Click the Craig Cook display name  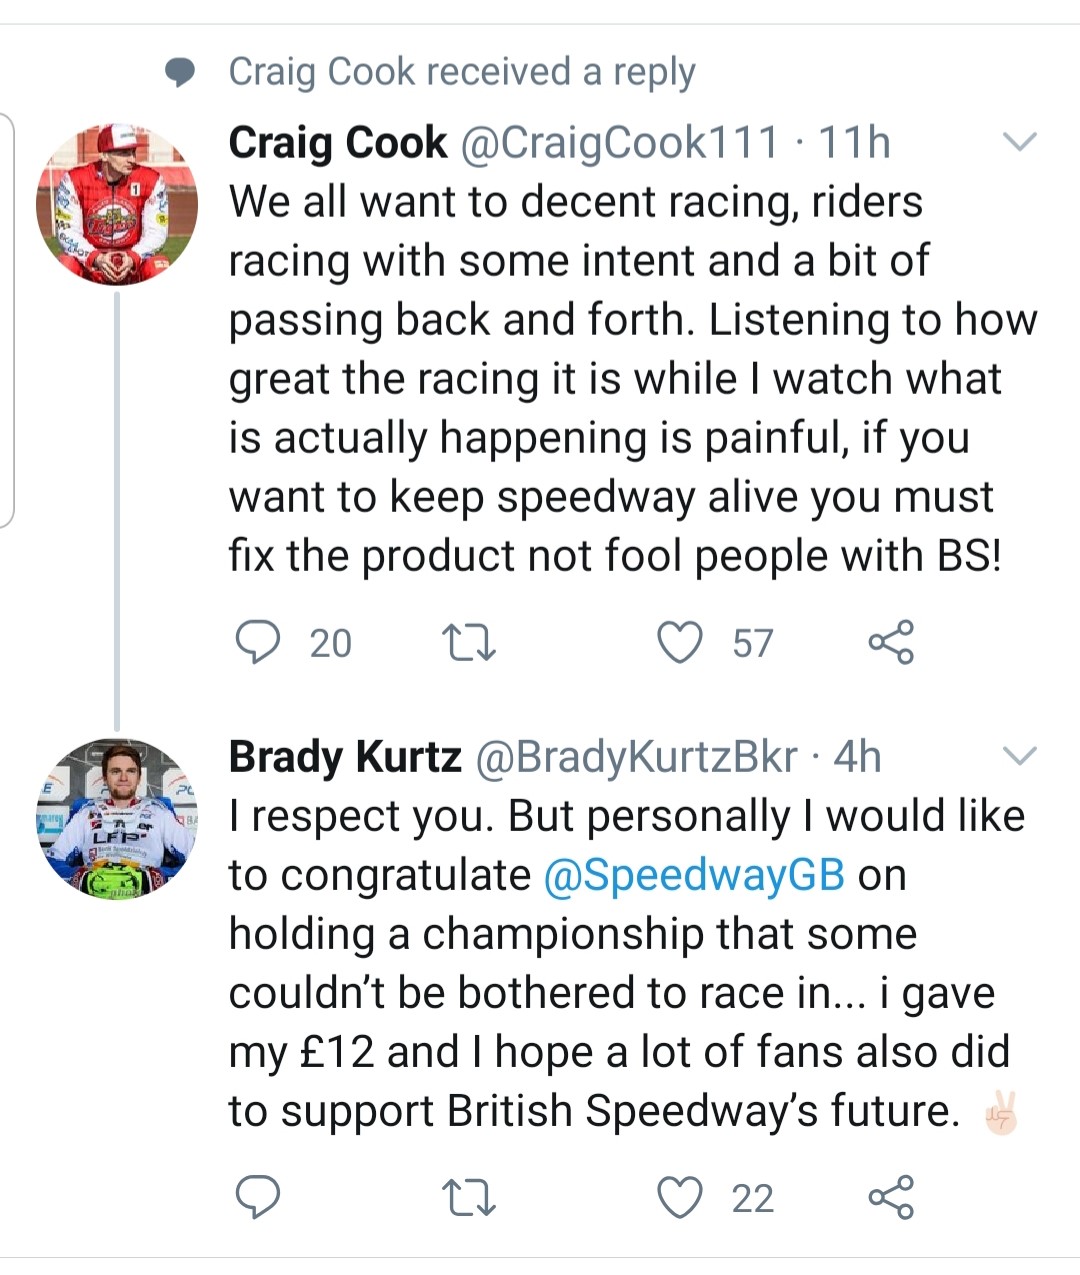pos(338,142)
